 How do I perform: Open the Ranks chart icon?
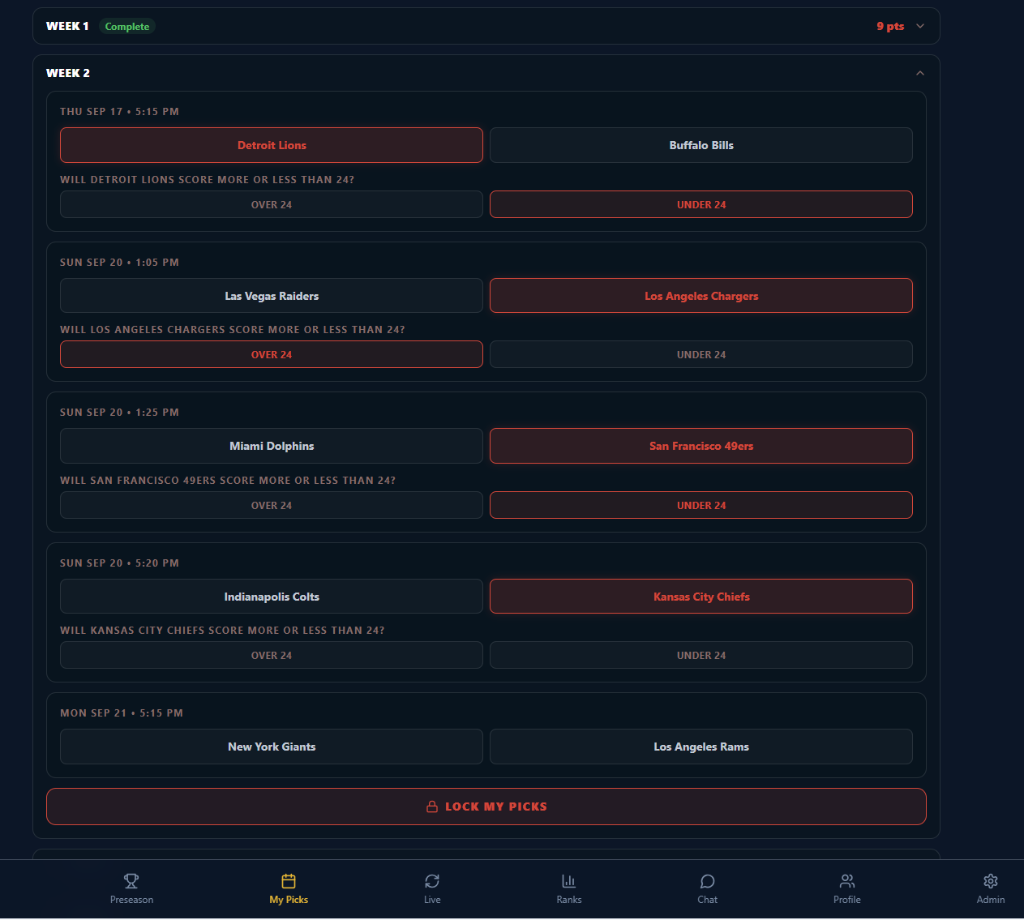[569, 881]
